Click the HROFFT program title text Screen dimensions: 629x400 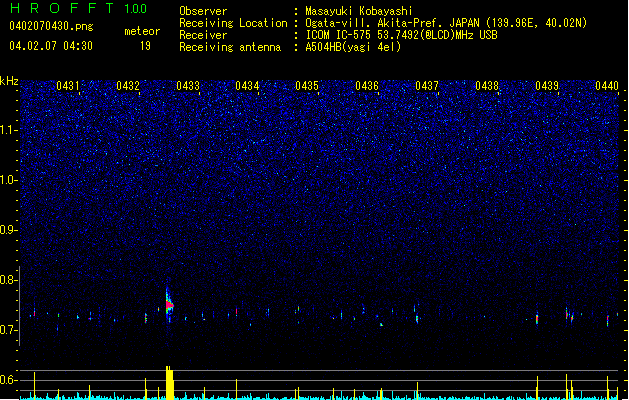pos(62,8)
